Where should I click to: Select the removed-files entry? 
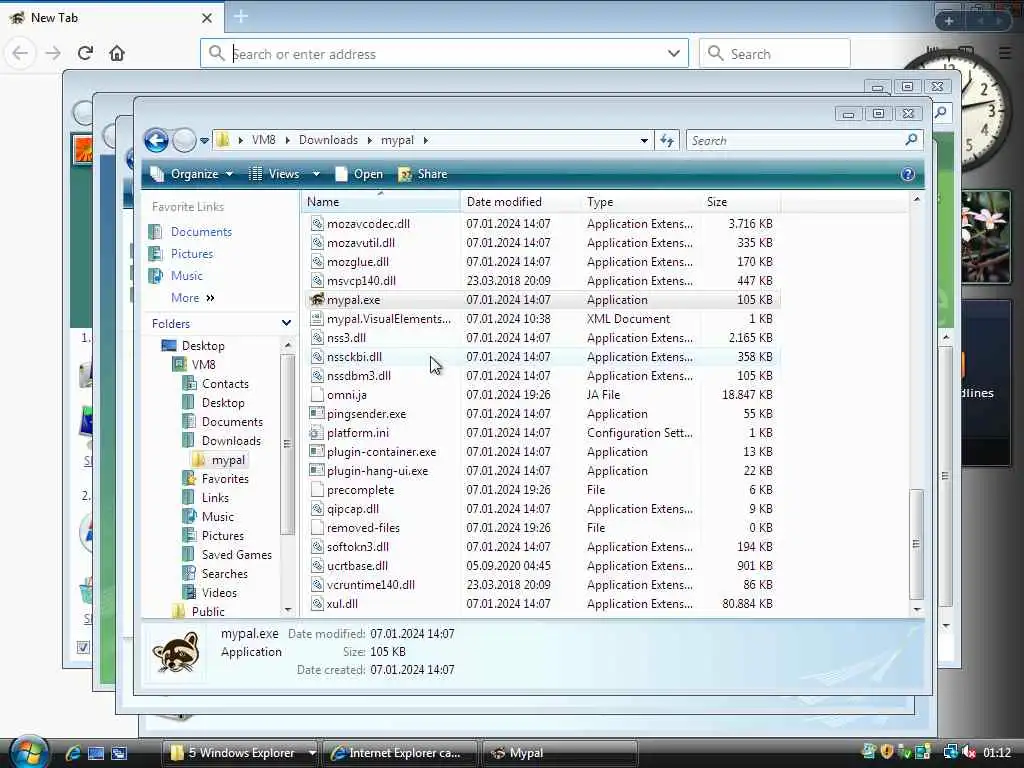363,528
